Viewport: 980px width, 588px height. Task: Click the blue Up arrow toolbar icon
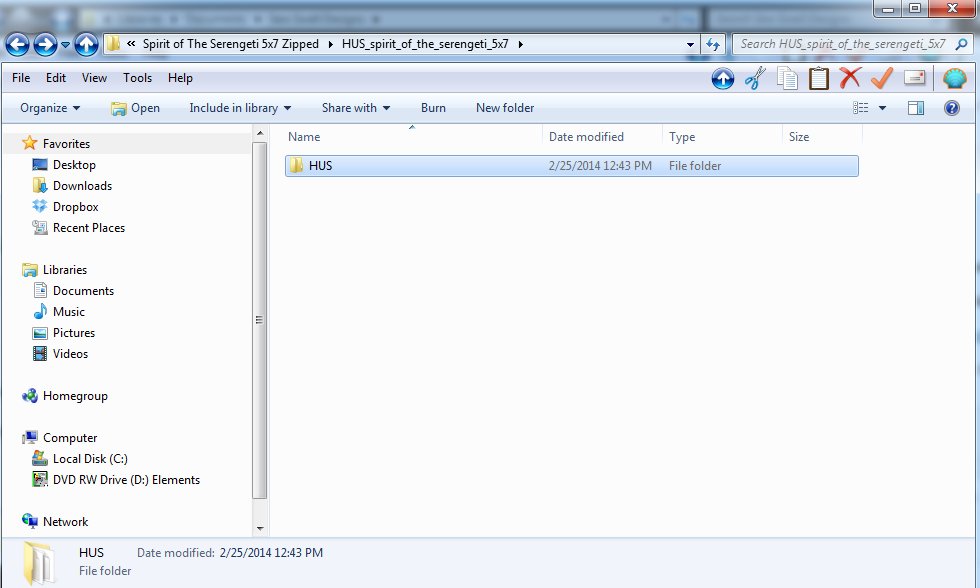722,79
